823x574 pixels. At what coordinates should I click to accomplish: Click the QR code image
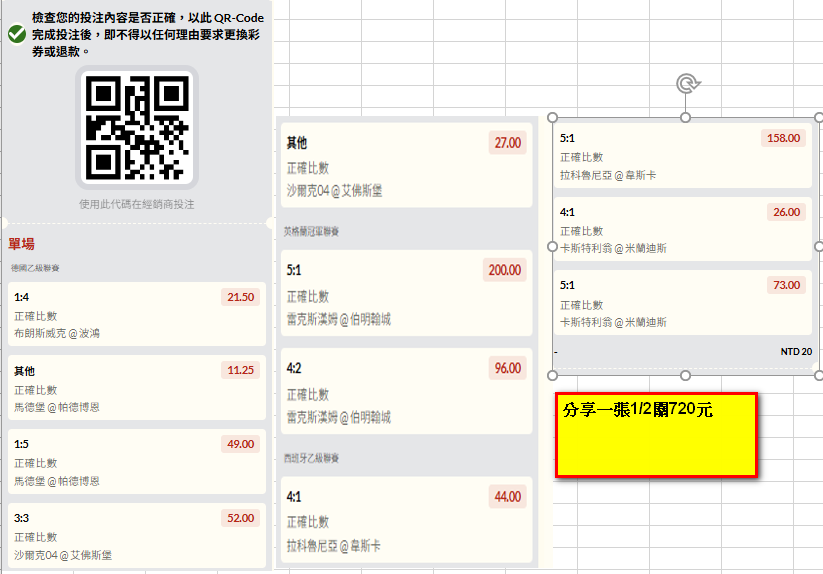(137, 127)
